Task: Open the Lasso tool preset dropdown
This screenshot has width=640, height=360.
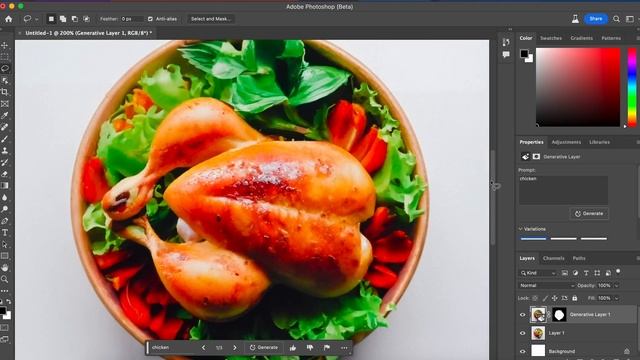Action: pyautogui.click(x=37, y=19)
